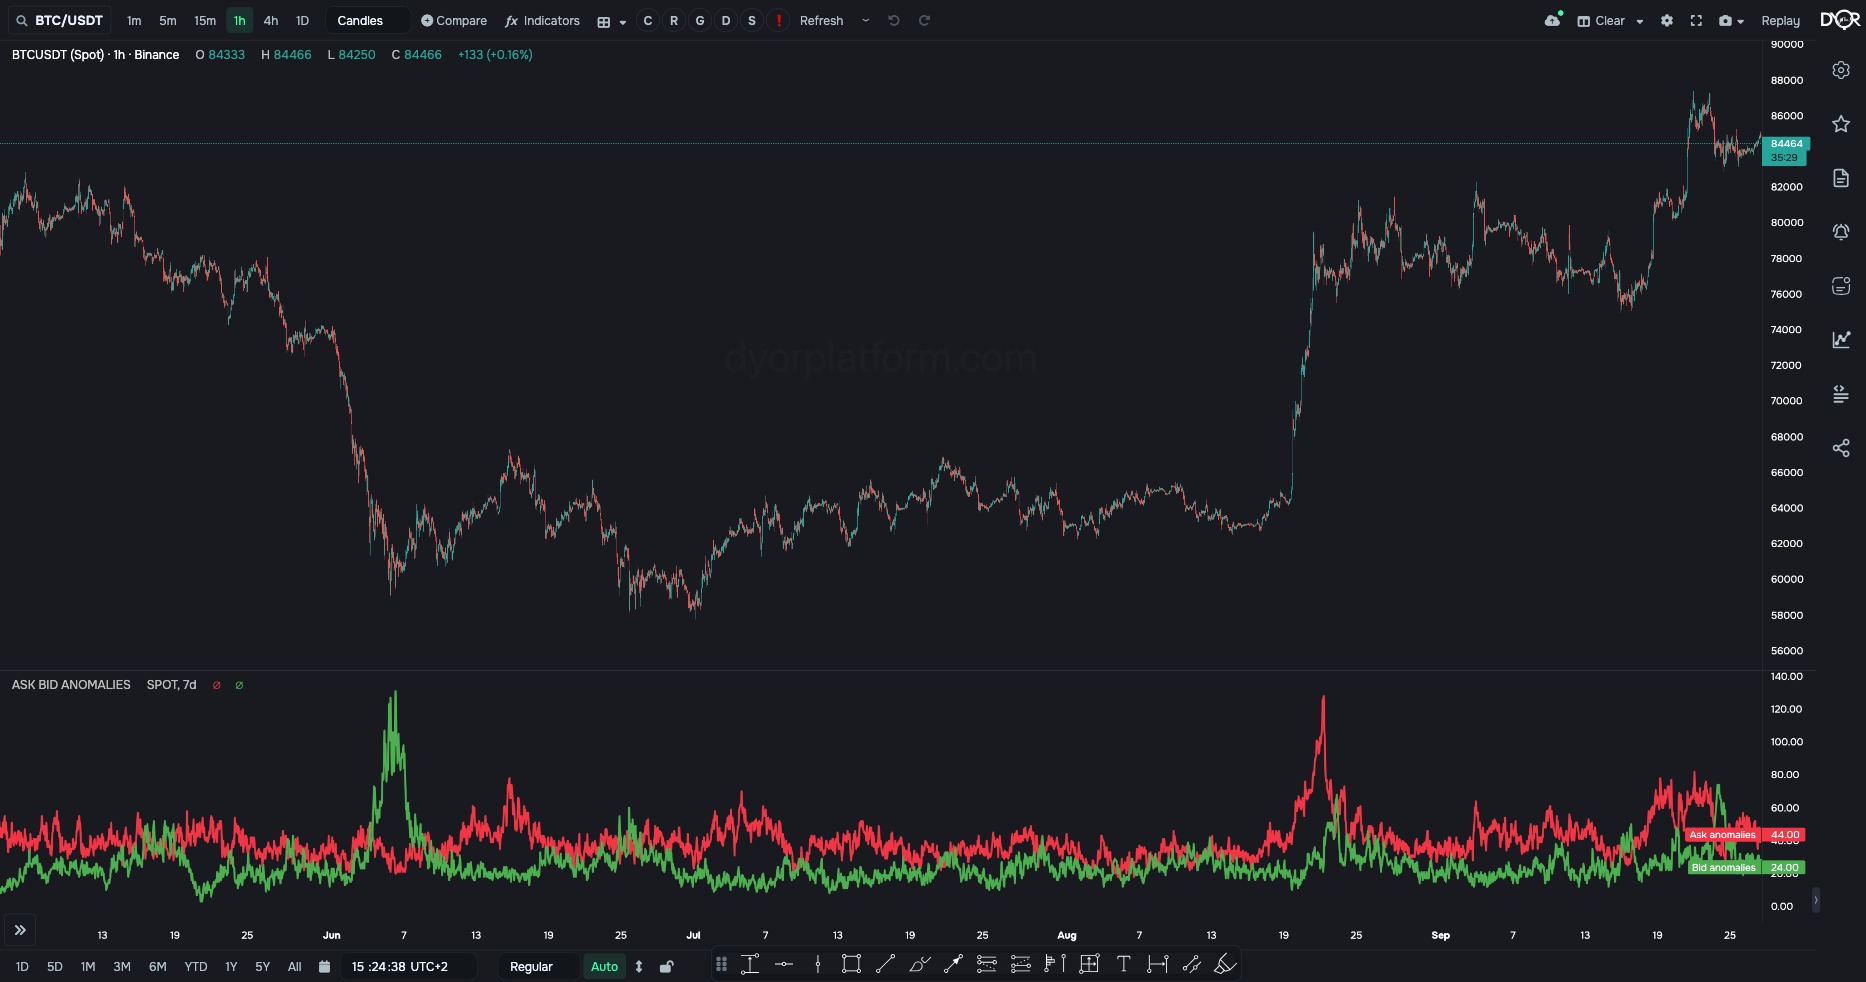Open the document notes icon in sidebar
This screenshot has height=982, width=1866.
tap(1841, 178)
